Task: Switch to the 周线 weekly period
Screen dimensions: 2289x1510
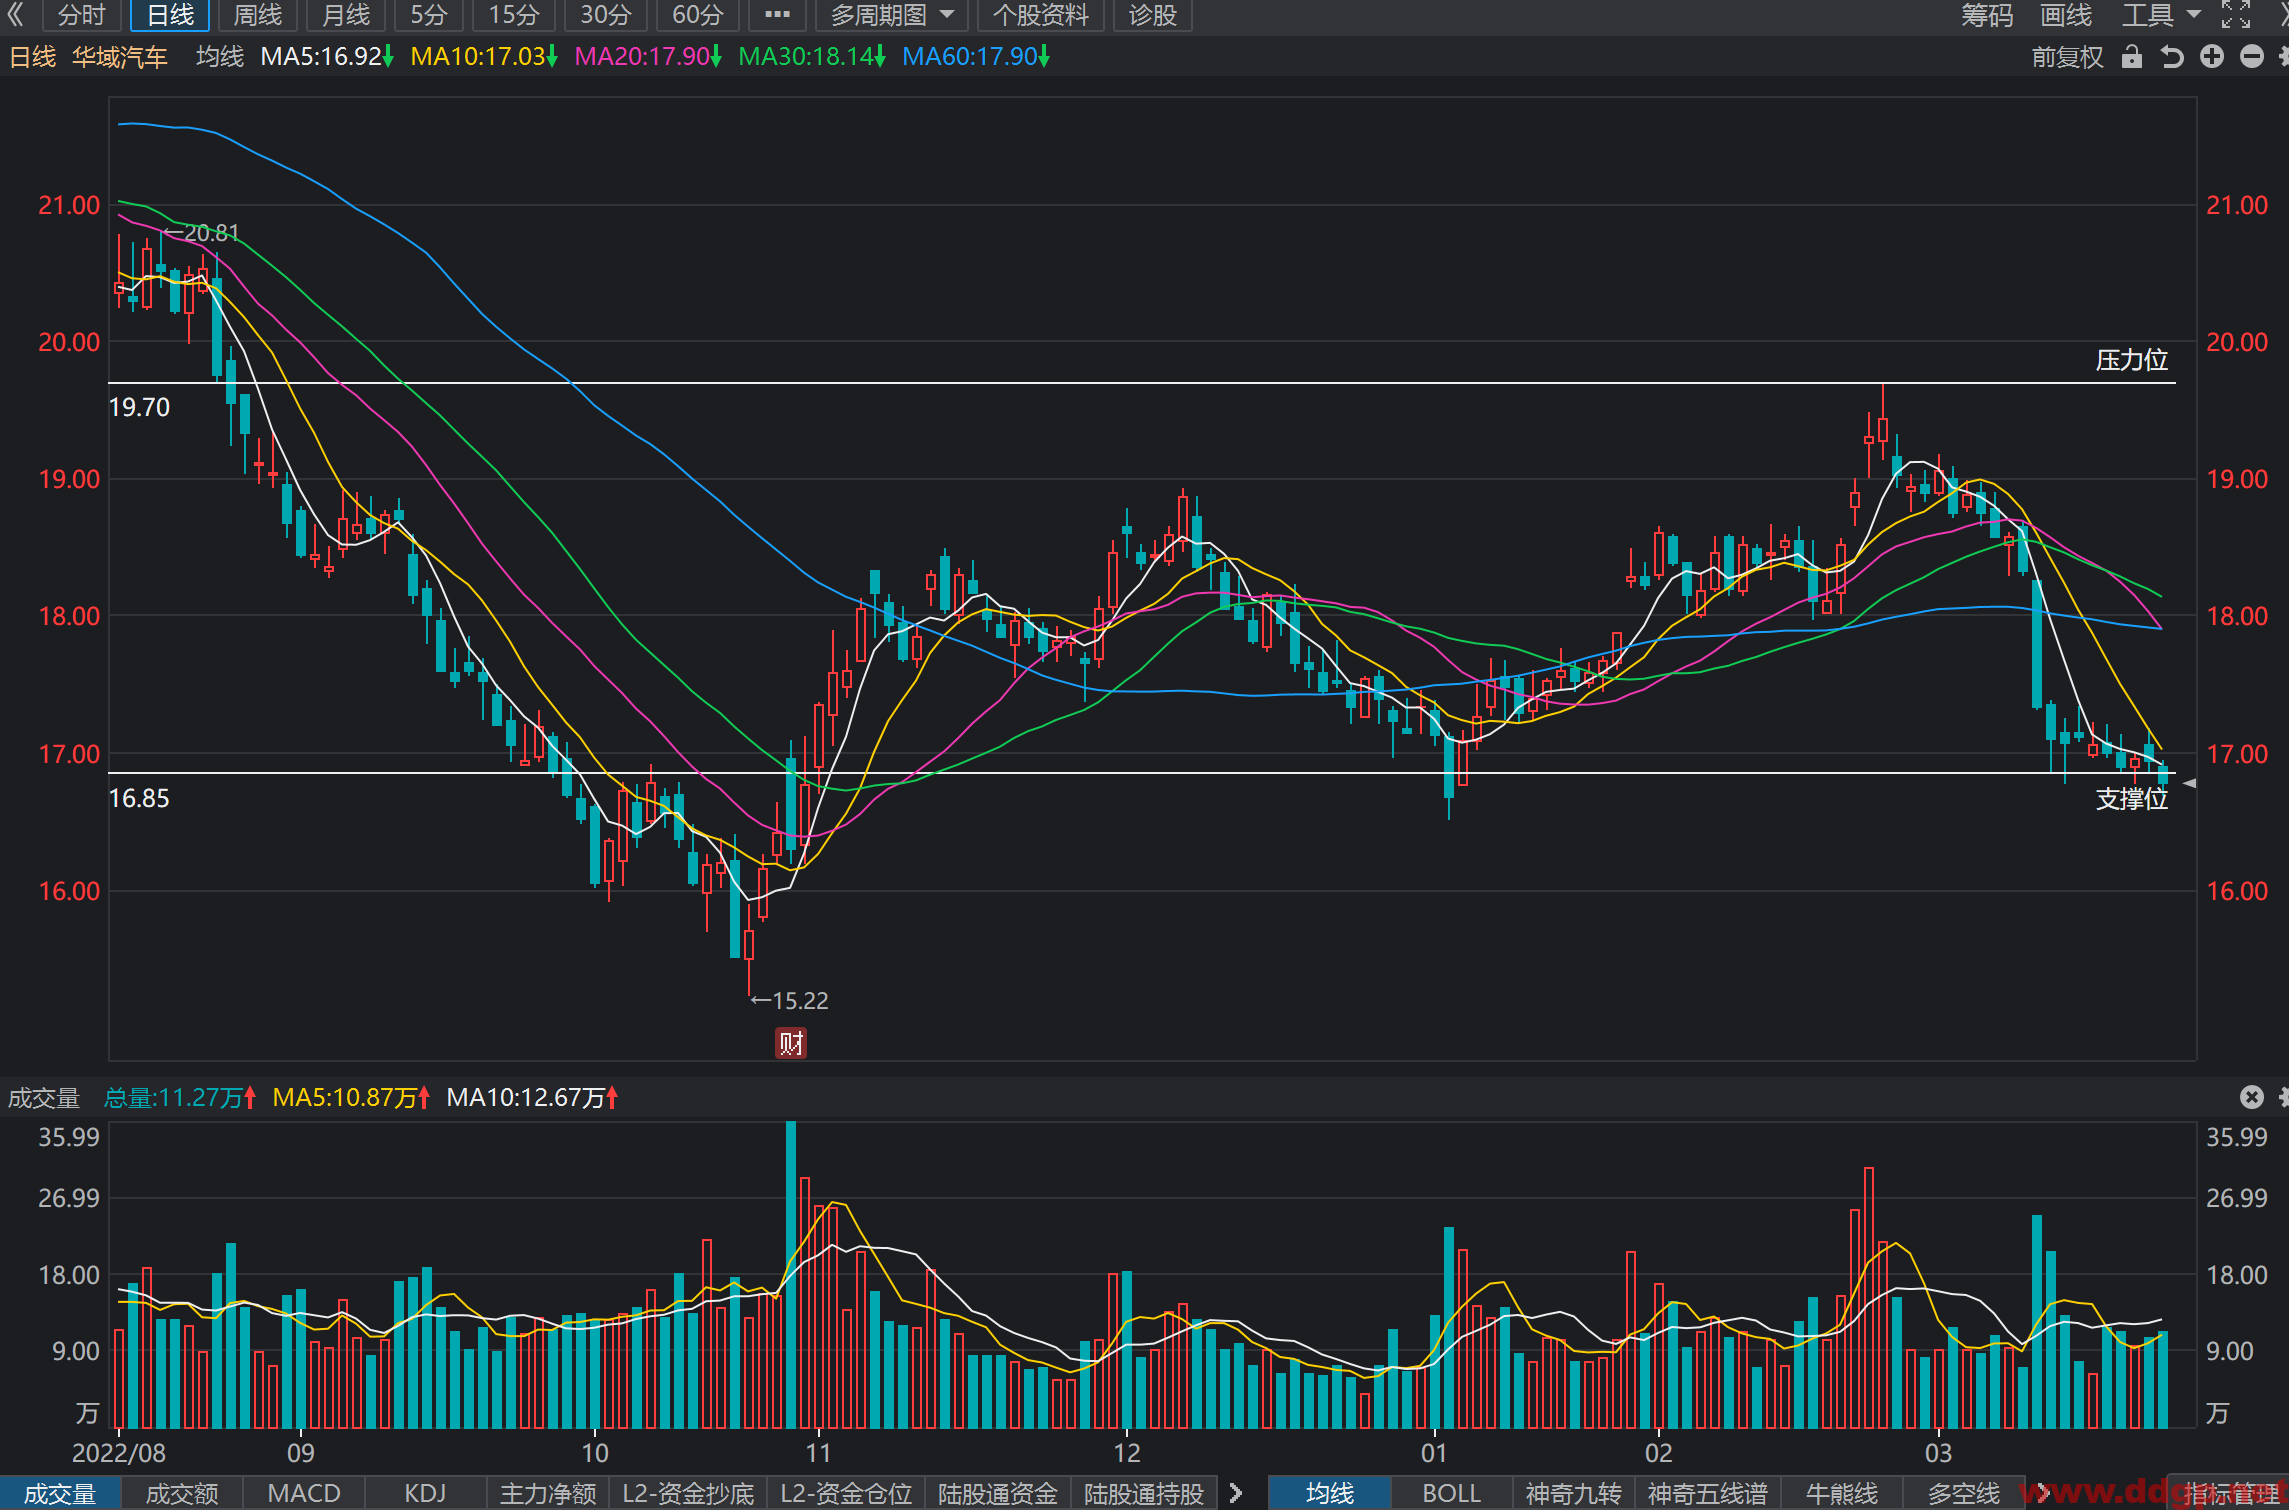Action: [258, 15]
